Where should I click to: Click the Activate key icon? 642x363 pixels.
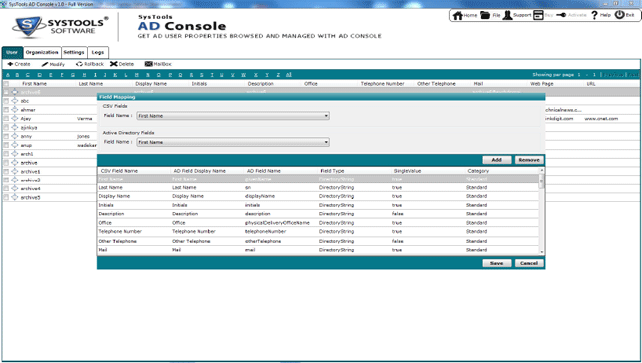(561, 15)
